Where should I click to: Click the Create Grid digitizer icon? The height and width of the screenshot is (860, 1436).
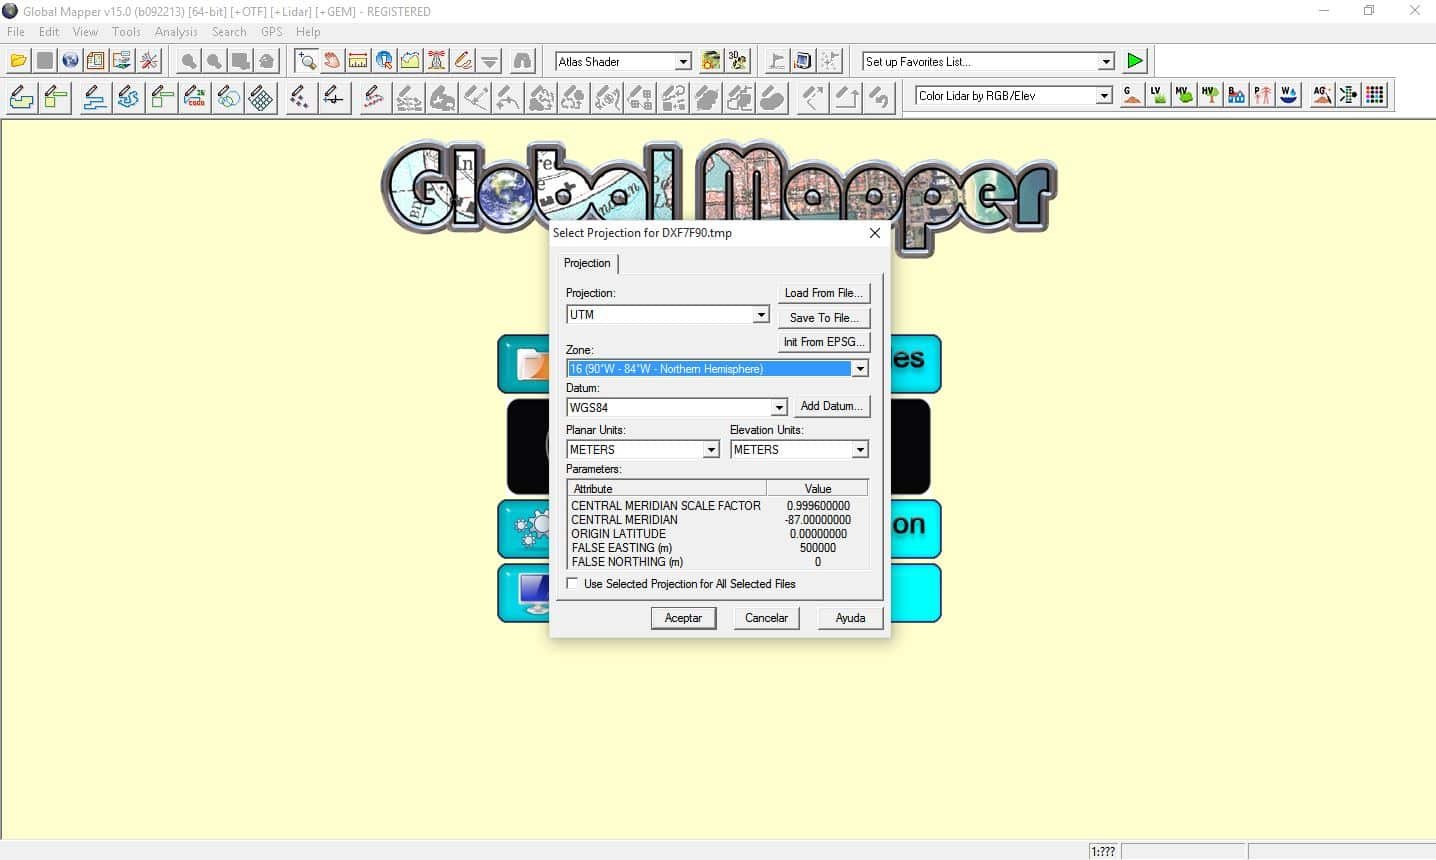tap(261, 97)
